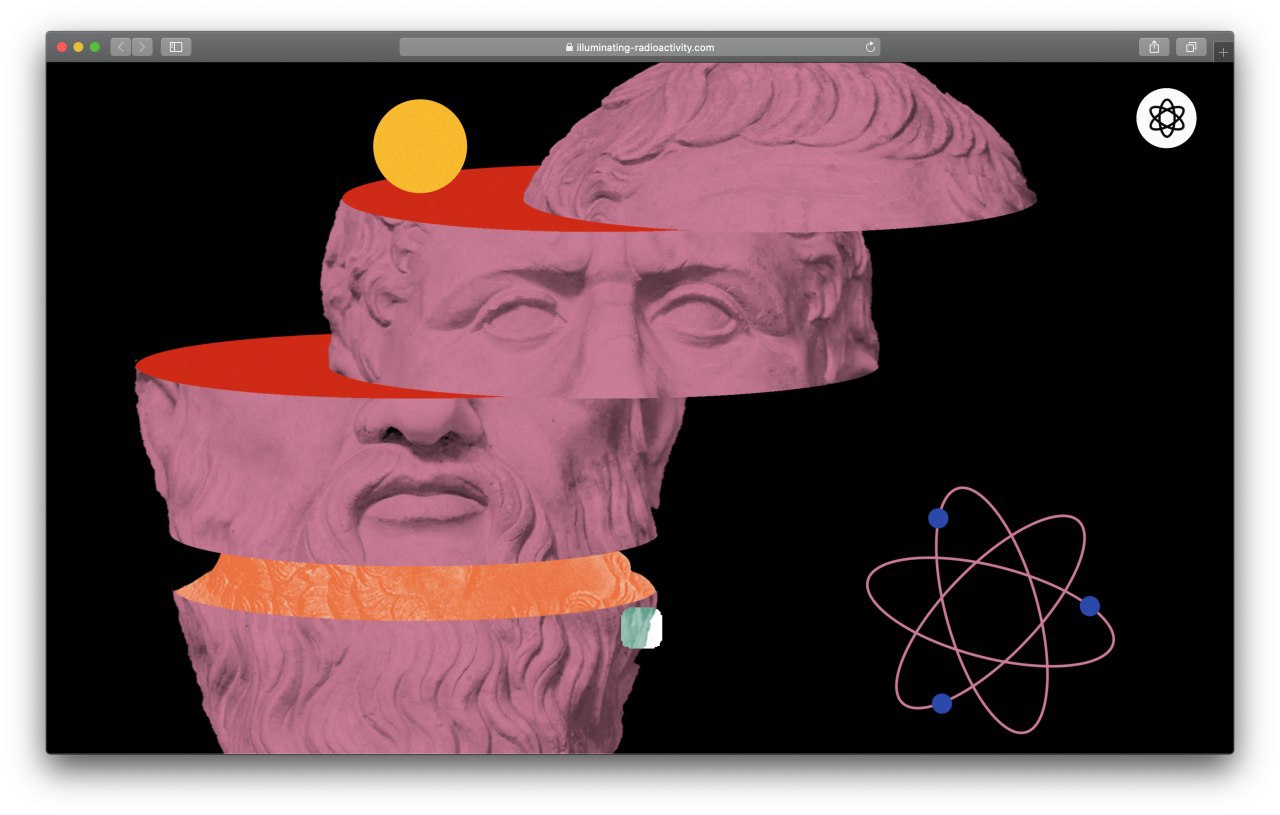Screen dimensions: 1280x815
Task: Click the yellow circle above the statue
Action: click(420, 146)
